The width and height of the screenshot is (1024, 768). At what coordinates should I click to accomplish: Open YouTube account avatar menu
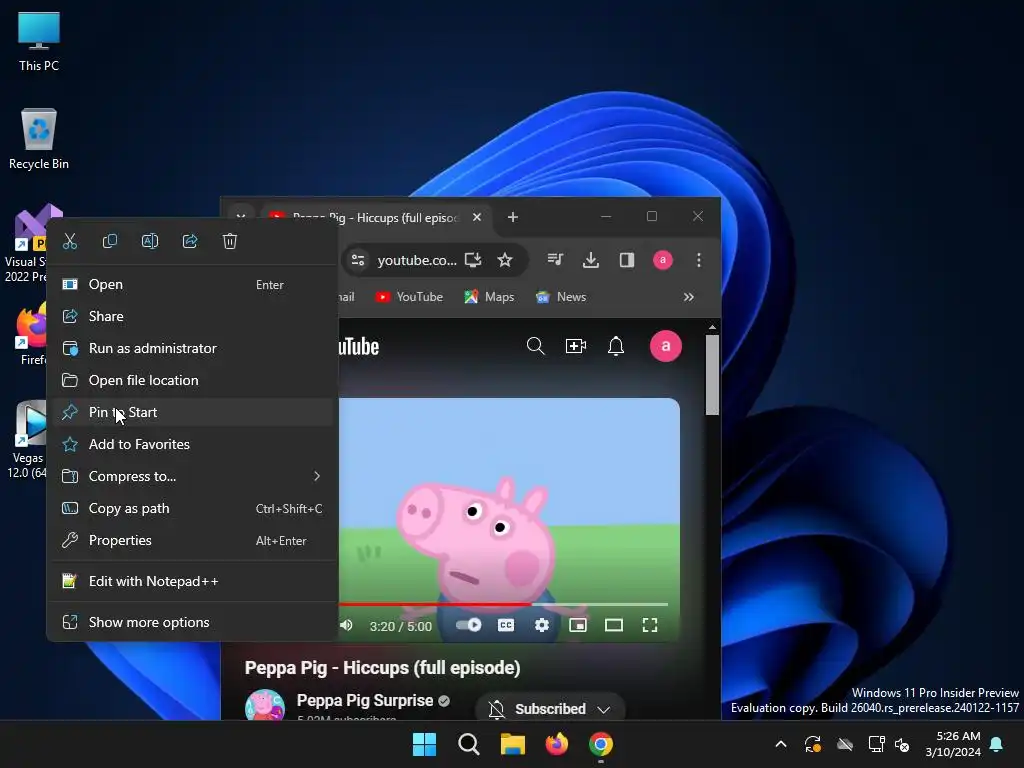pos(665,346)
